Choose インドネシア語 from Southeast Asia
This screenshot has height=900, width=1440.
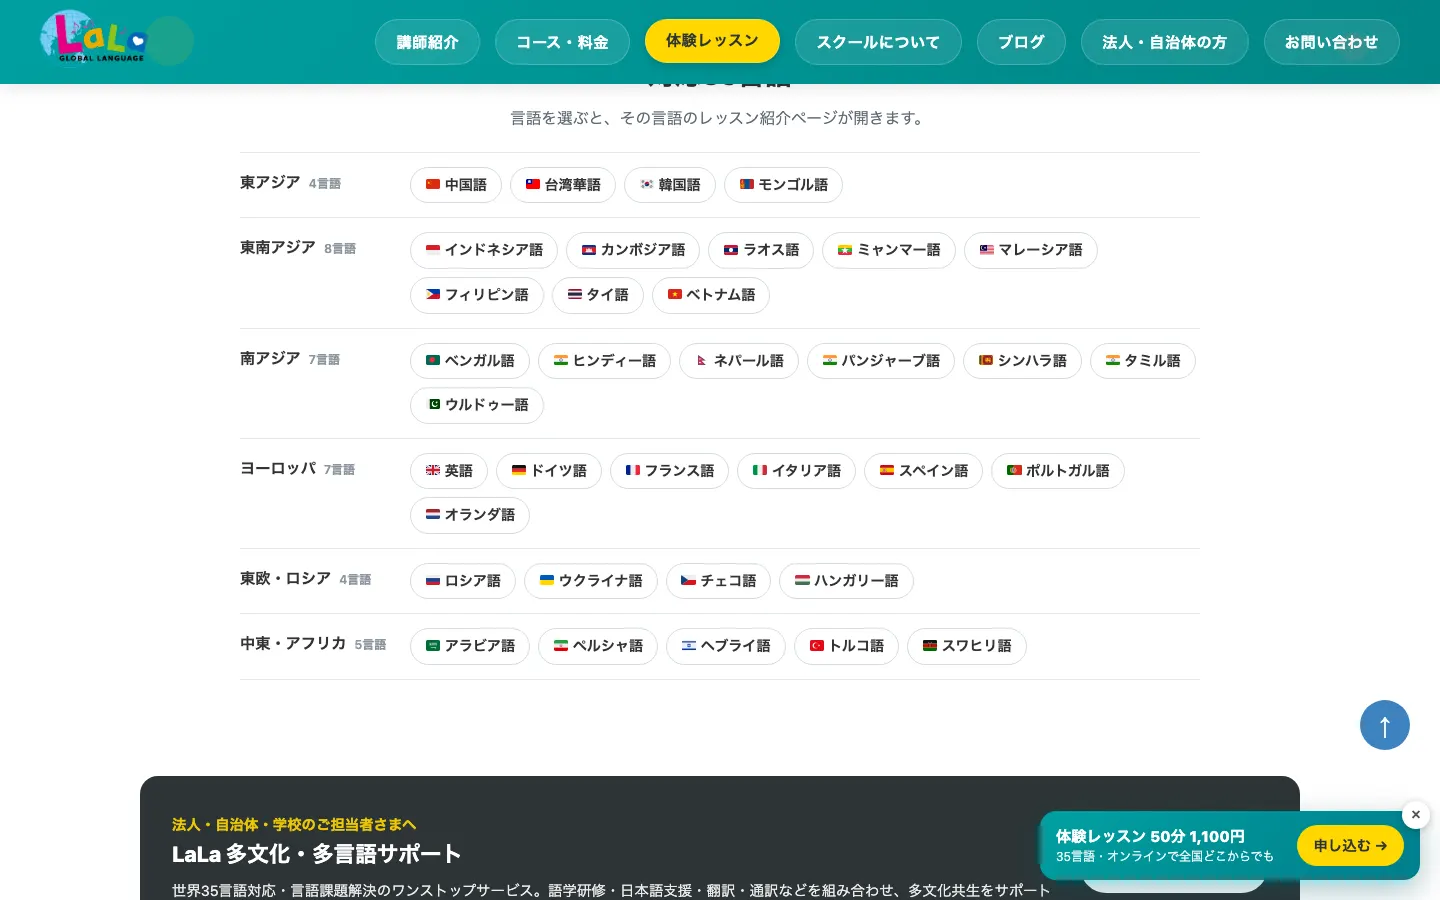click(x=484, y=250)
